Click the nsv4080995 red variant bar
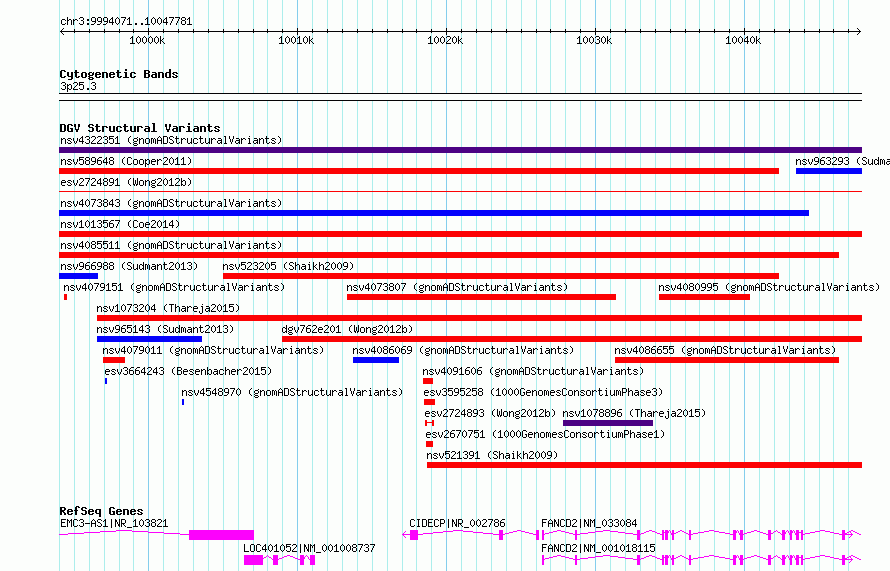The width and height of the screenshot is (890, 571). coord(704,297)
